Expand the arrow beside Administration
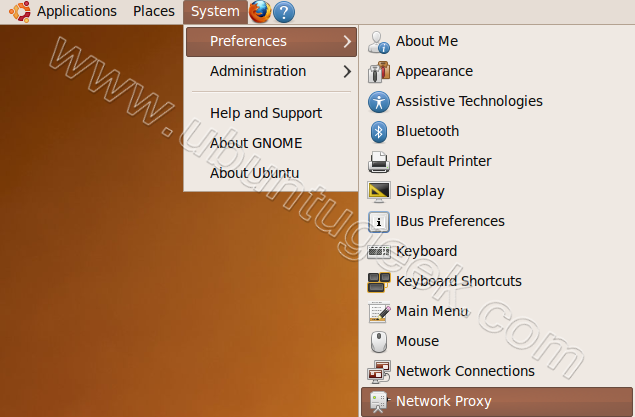The image size is (635, 417). point(347,71)
